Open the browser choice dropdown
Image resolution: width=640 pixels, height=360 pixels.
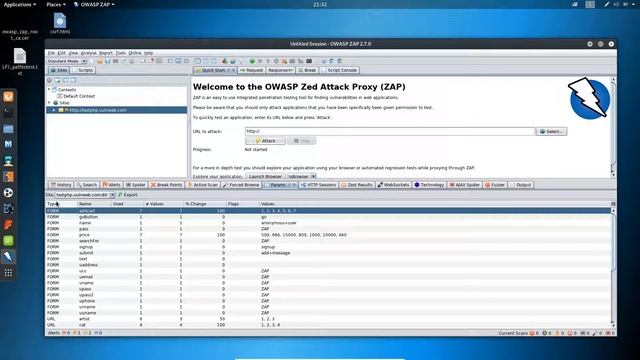click(x=302, y=176)
